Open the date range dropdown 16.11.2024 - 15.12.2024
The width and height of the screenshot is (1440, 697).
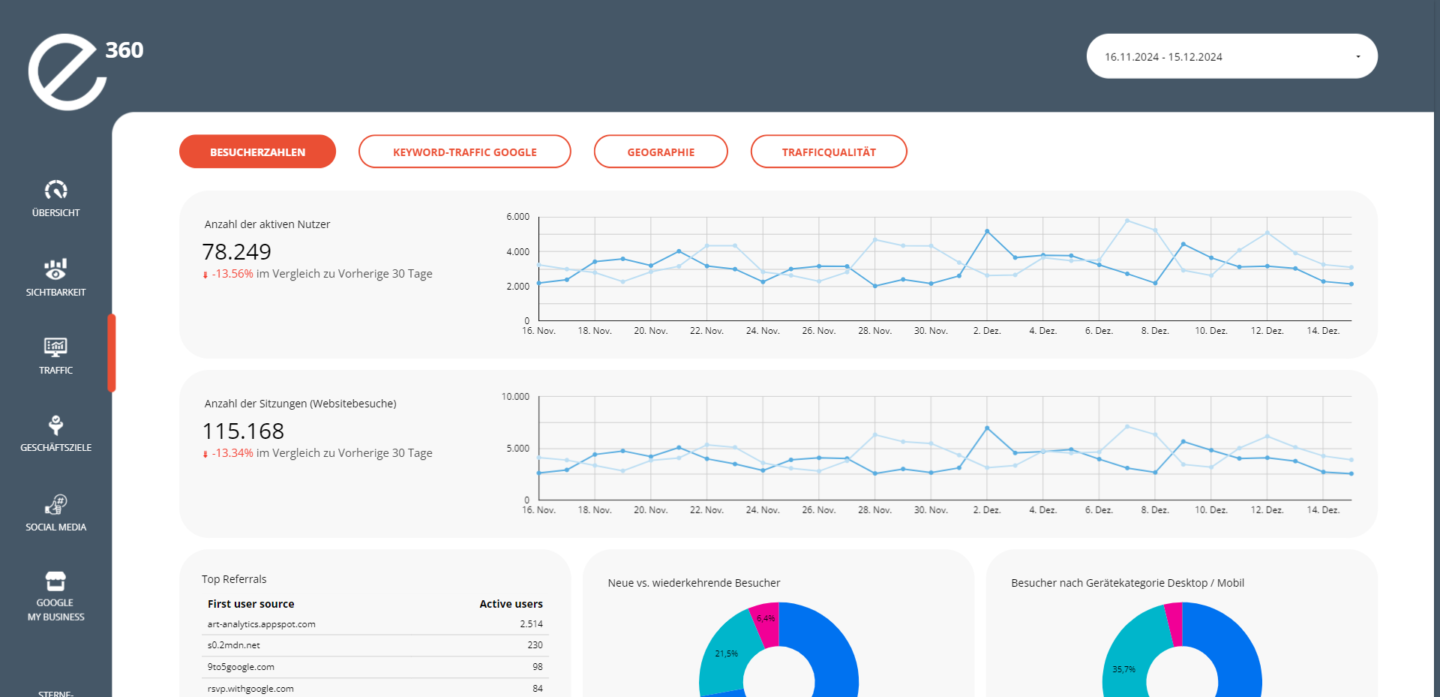click(x=1231, y=57)
